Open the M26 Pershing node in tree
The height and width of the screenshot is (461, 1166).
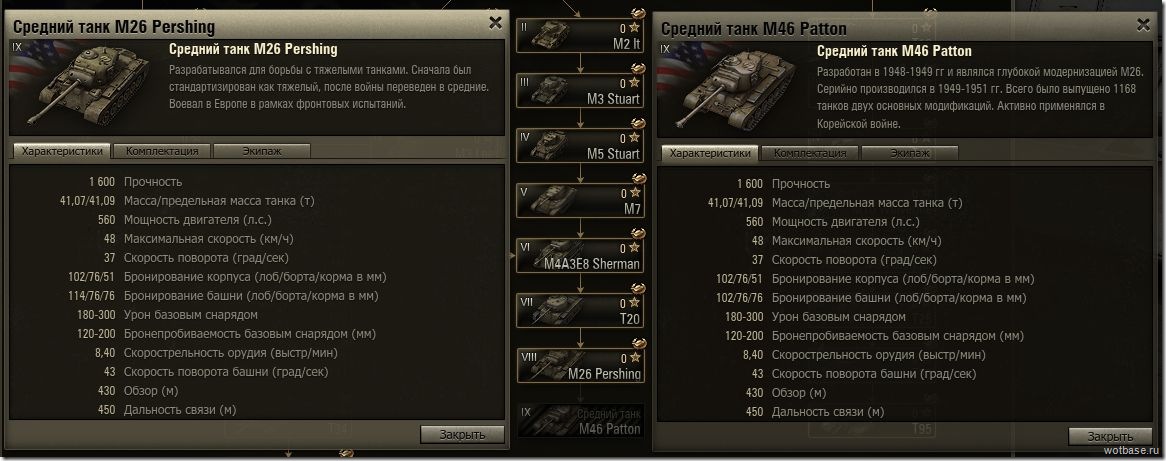pos(579,365)
